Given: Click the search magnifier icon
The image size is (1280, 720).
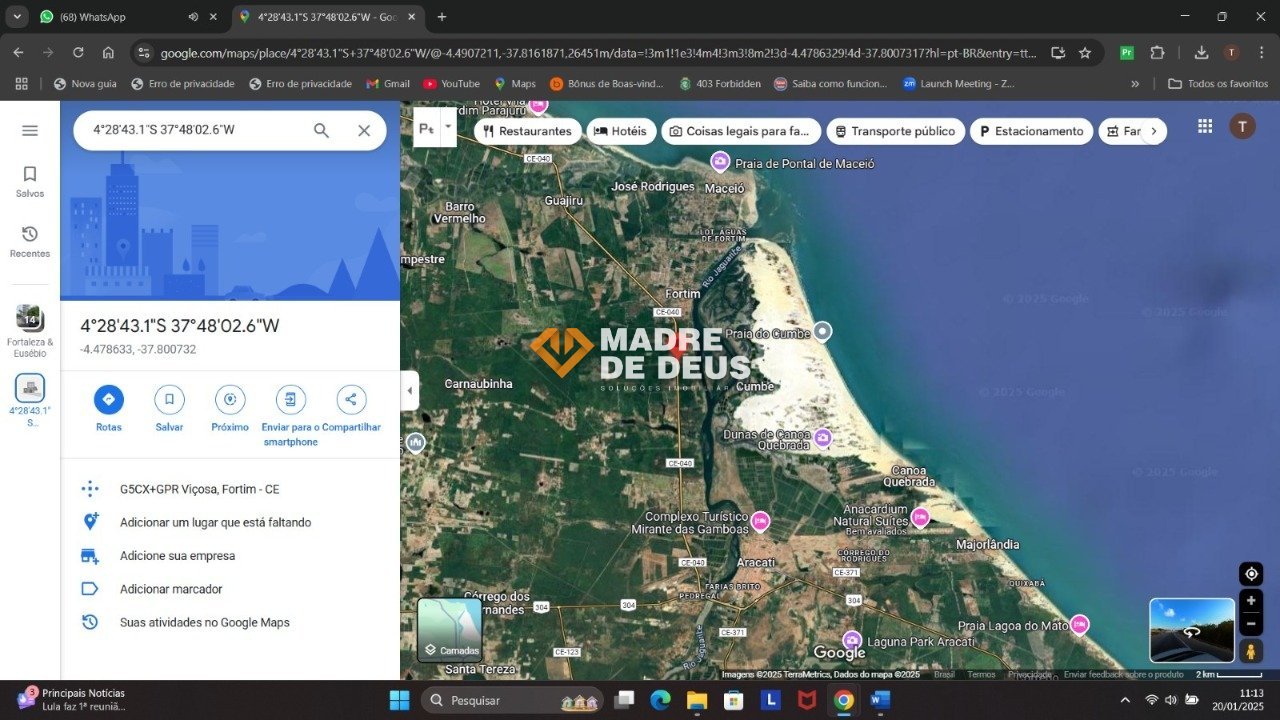Looking at the screenshot, I should [321, 131].
